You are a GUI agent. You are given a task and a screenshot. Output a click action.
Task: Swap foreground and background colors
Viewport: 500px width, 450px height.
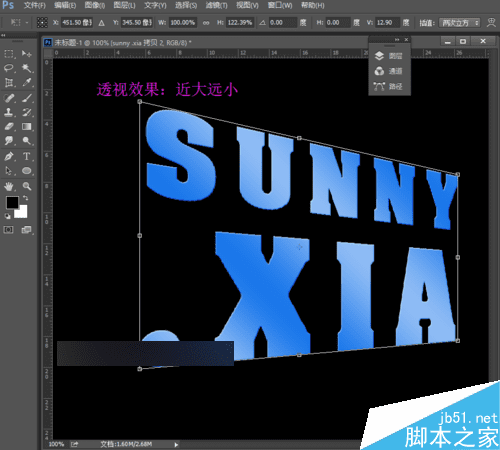(x=25, y=198)
